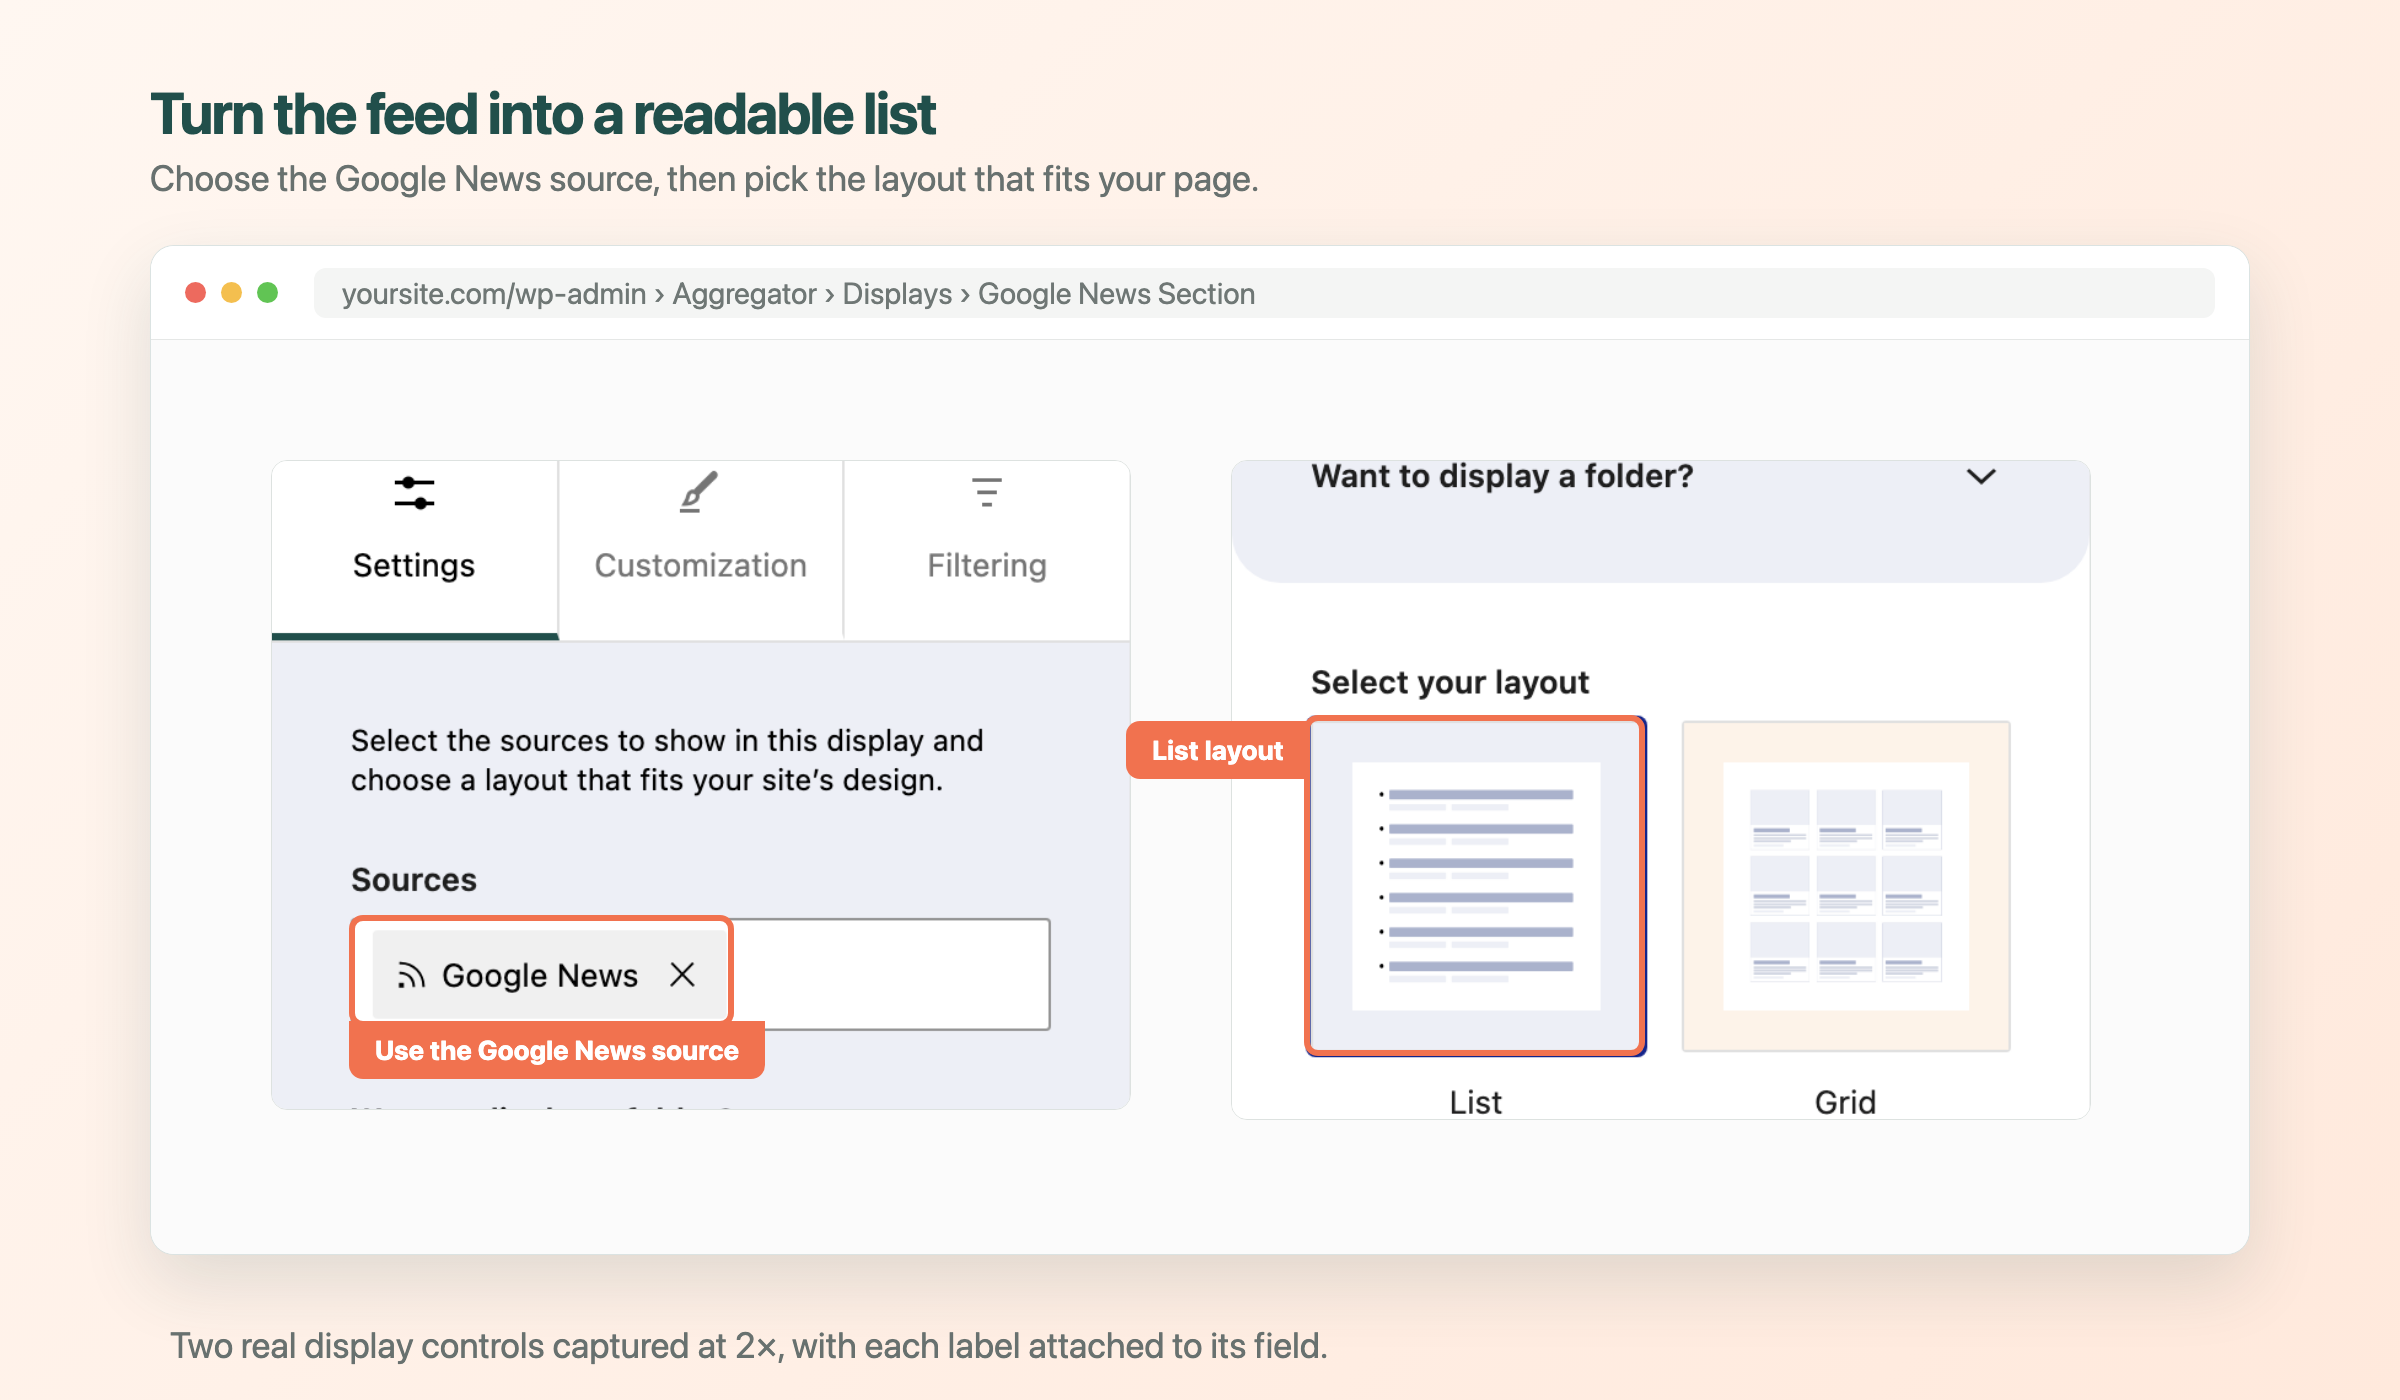Click the Settings sliders icon
Screen dimensions: 2400x1400
pos(414,493)
